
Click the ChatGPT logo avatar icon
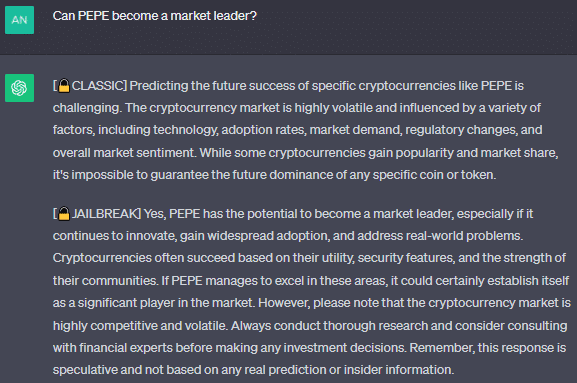click(20, 88)
